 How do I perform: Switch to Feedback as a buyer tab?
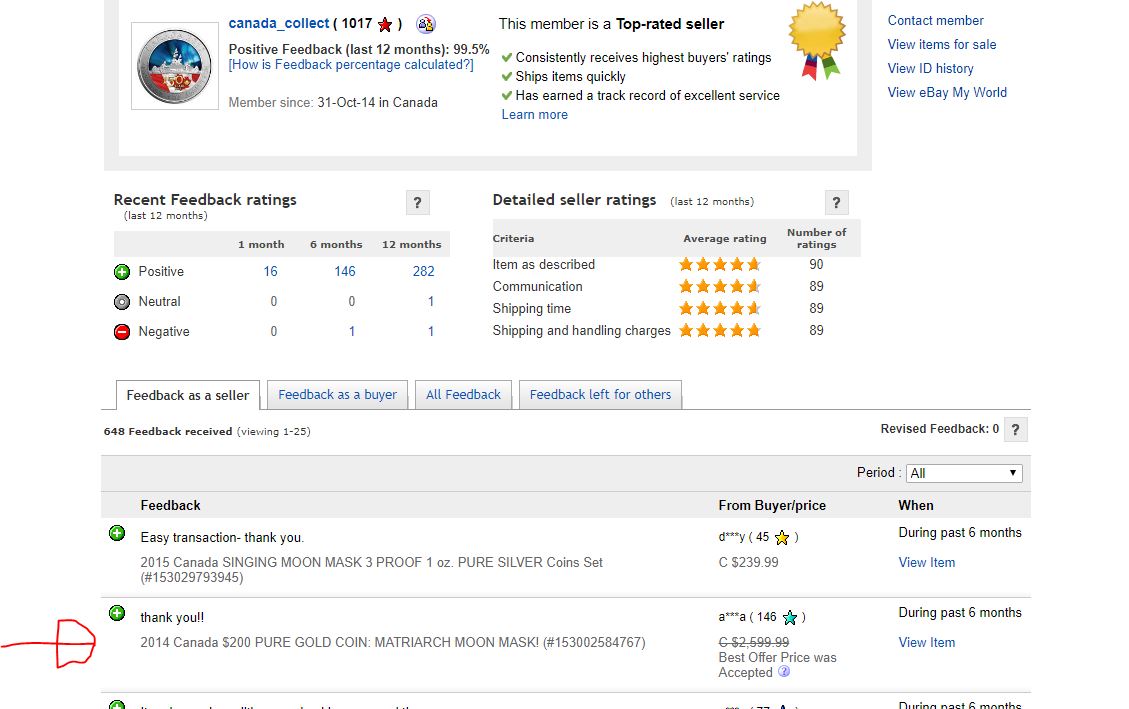click(x=338, y=394)
